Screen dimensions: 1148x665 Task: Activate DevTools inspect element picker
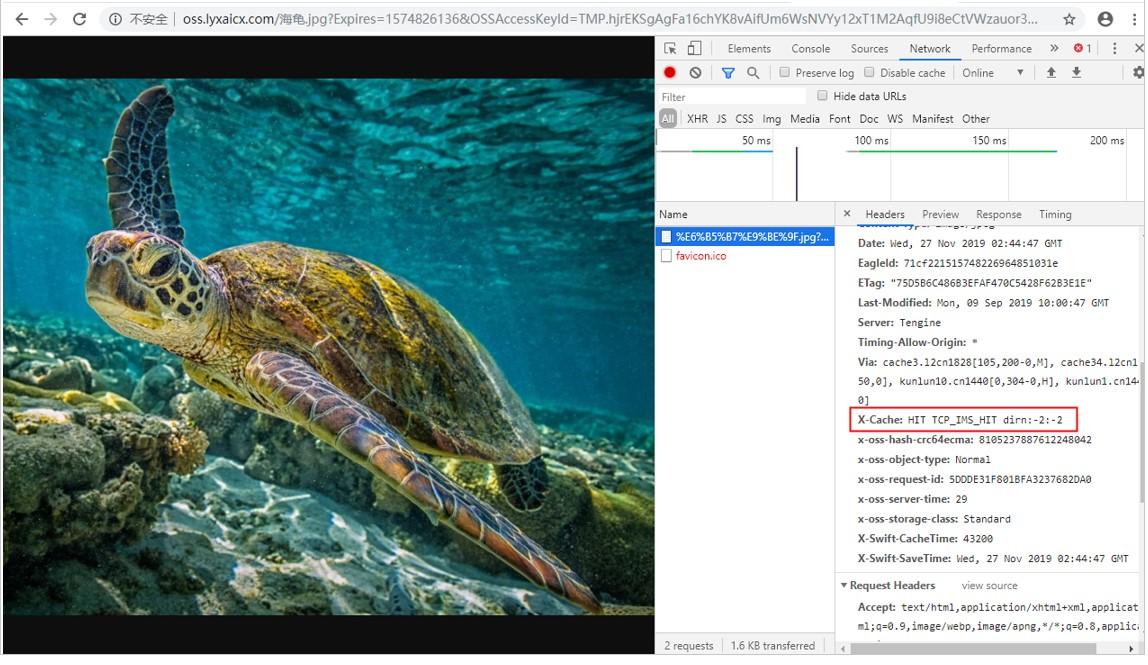(x=670, y=48)
